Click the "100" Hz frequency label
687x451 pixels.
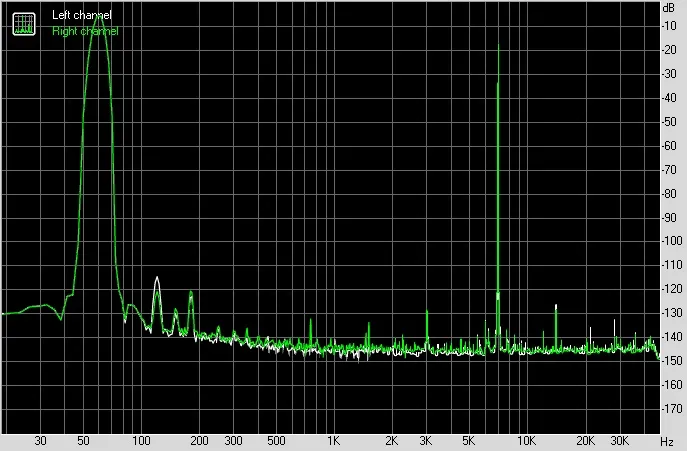[x=142, y=441]
